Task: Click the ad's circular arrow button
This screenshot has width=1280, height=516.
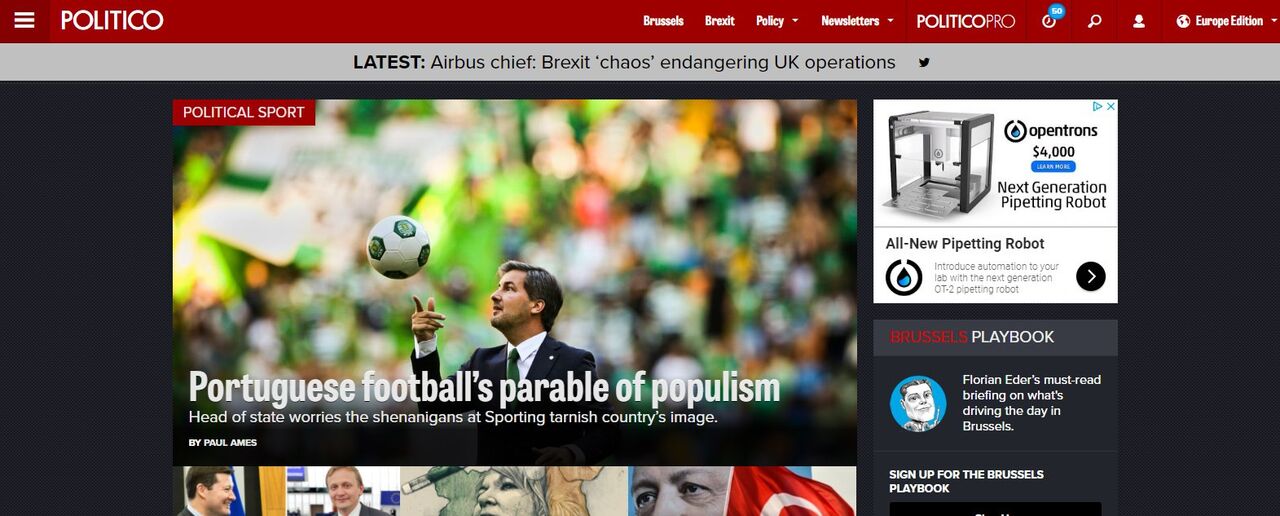Action: 1091,276
